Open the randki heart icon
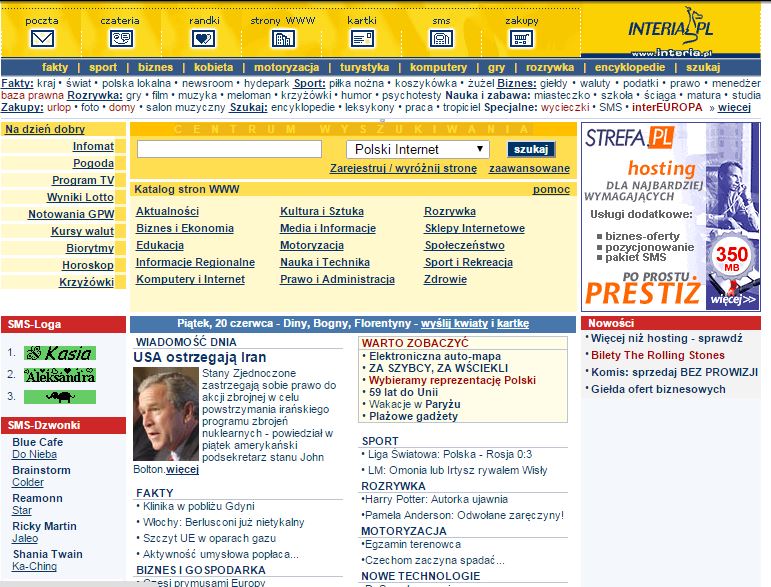The image size is (771, 587). pyautogui.click(x=203, y=39)
